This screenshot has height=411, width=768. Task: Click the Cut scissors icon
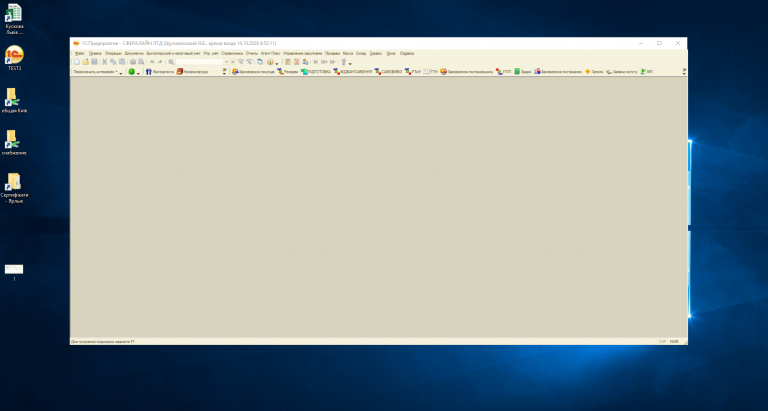104,62
